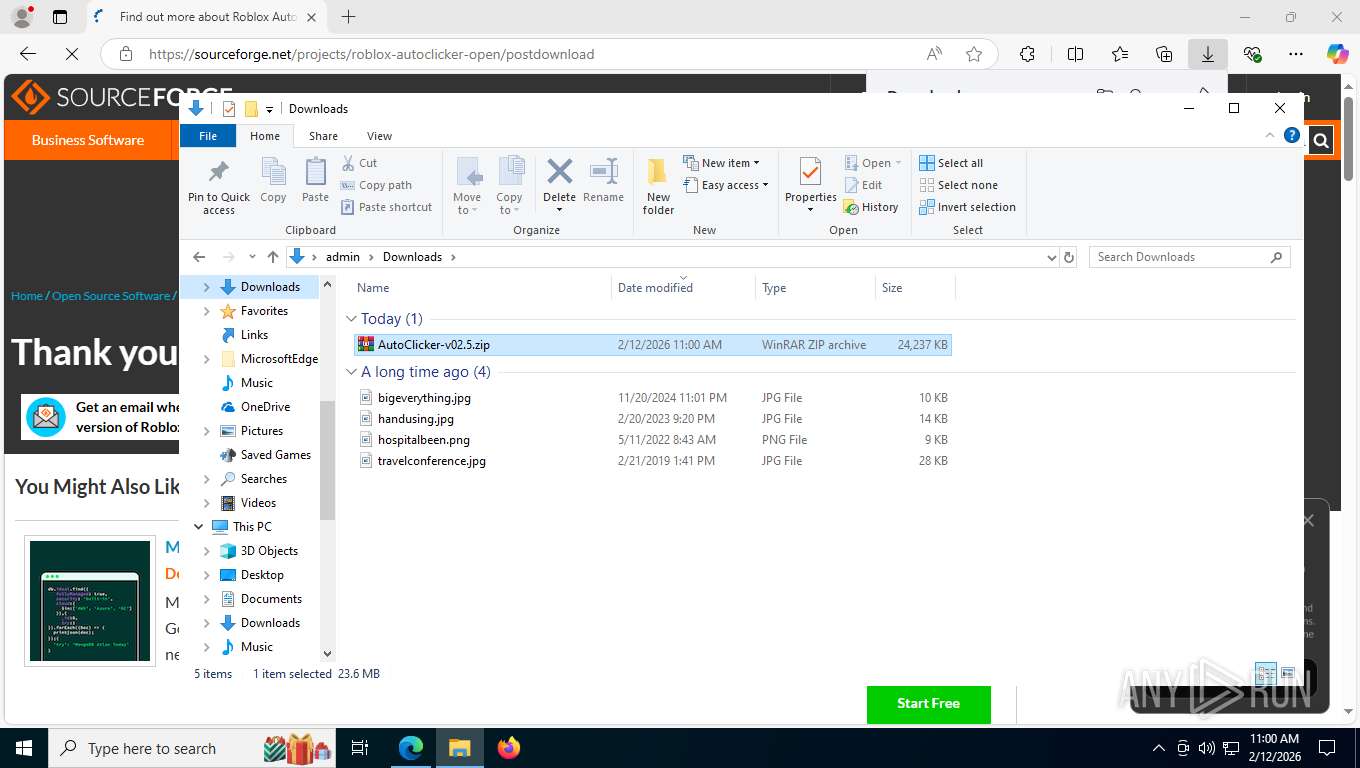Expand Downloads node in tree

click(207, 287)
